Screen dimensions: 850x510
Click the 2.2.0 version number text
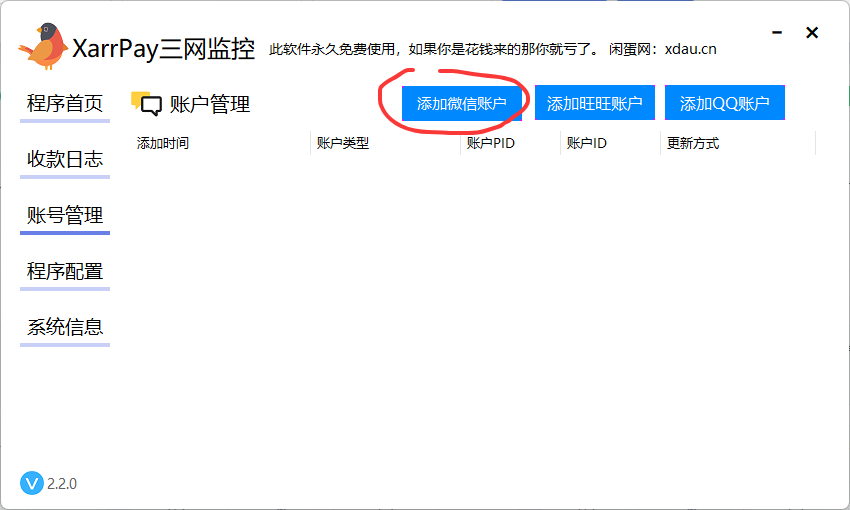[62, 483]
